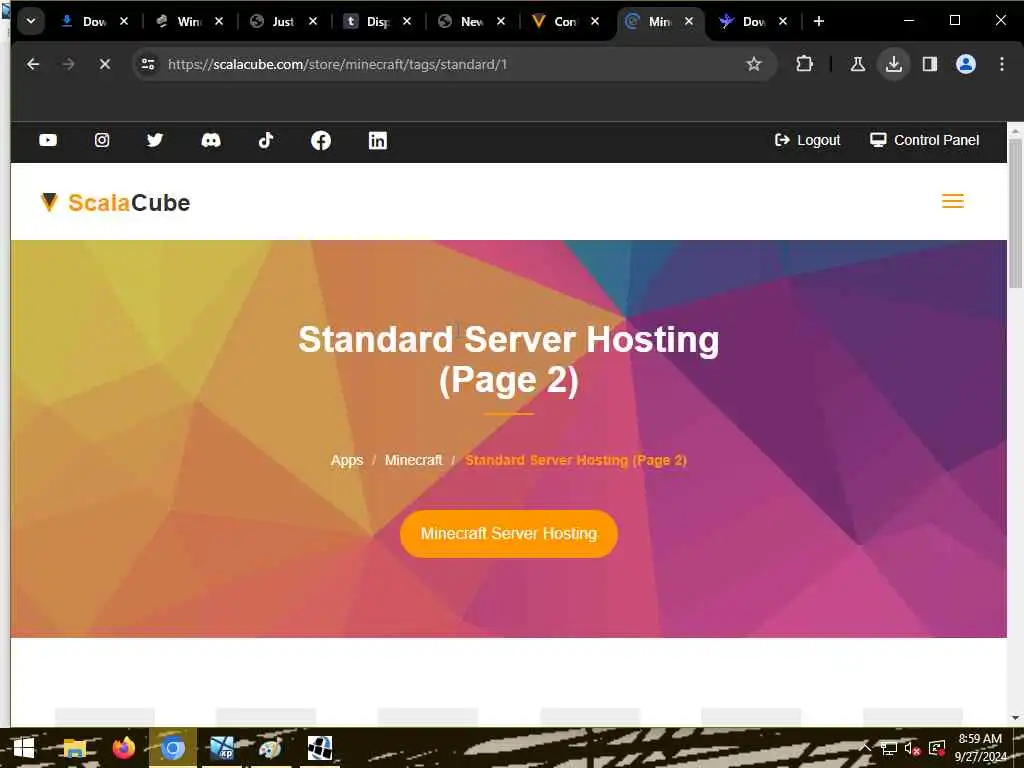Open Firefox from the taskbar
The height and width of the screenshot is (768, 1024).
123,748
